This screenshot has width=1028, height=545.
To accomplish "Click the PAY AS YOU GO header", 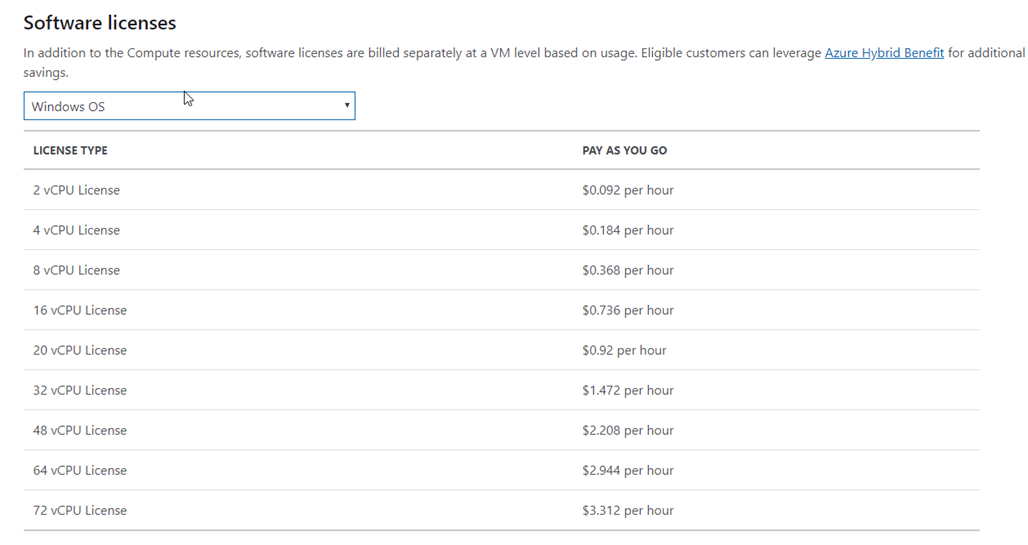I will [624, 150].
